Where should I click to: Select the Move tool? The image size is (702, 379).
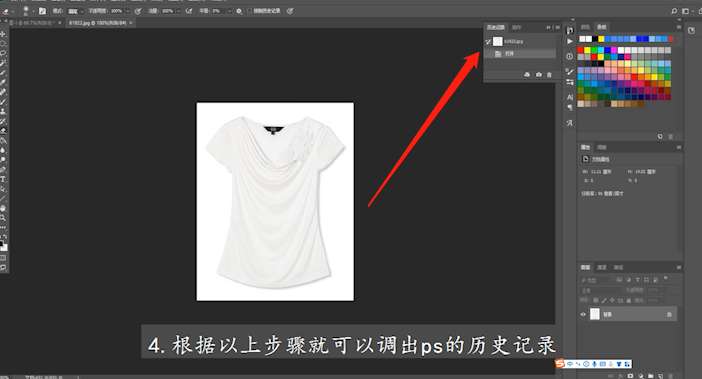click(x=3, y=34)
